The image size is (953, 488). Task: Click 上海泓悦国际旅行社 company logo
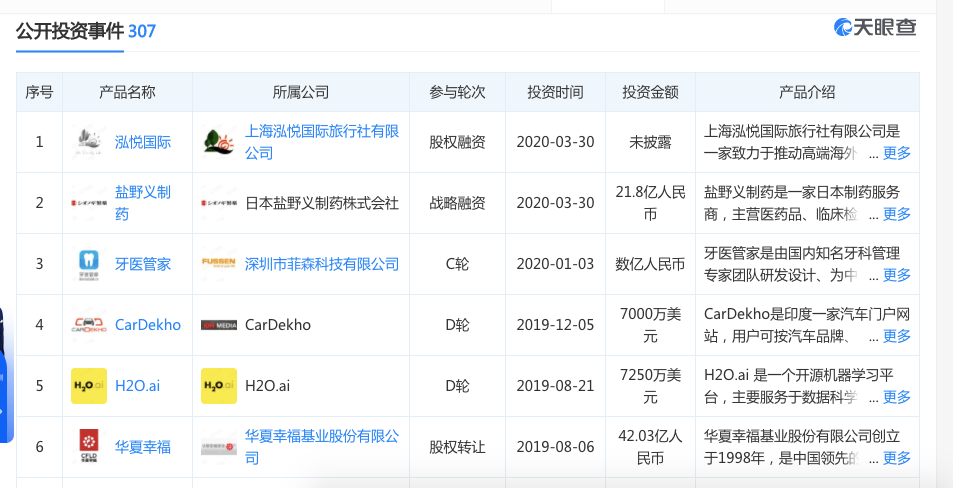pos(219,142)
